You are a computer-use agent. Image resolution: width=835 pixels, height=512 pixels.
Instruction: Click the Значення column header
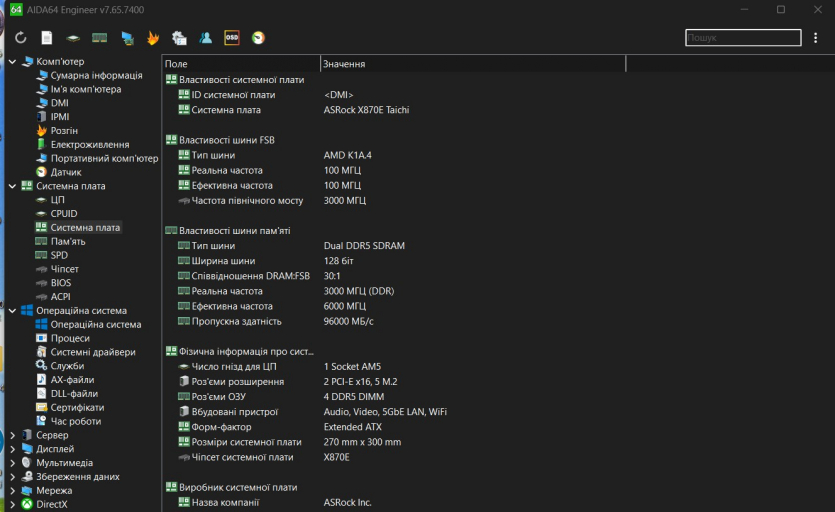pyautogui.click(x=472, y=64)
